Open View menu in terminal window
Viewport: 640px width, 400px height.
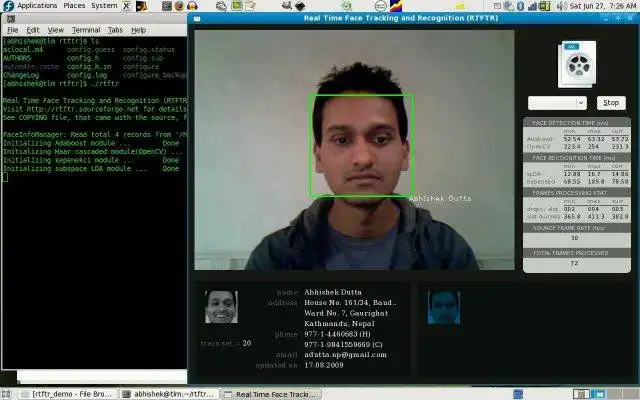pyautogui.click(x=56, y=30)
